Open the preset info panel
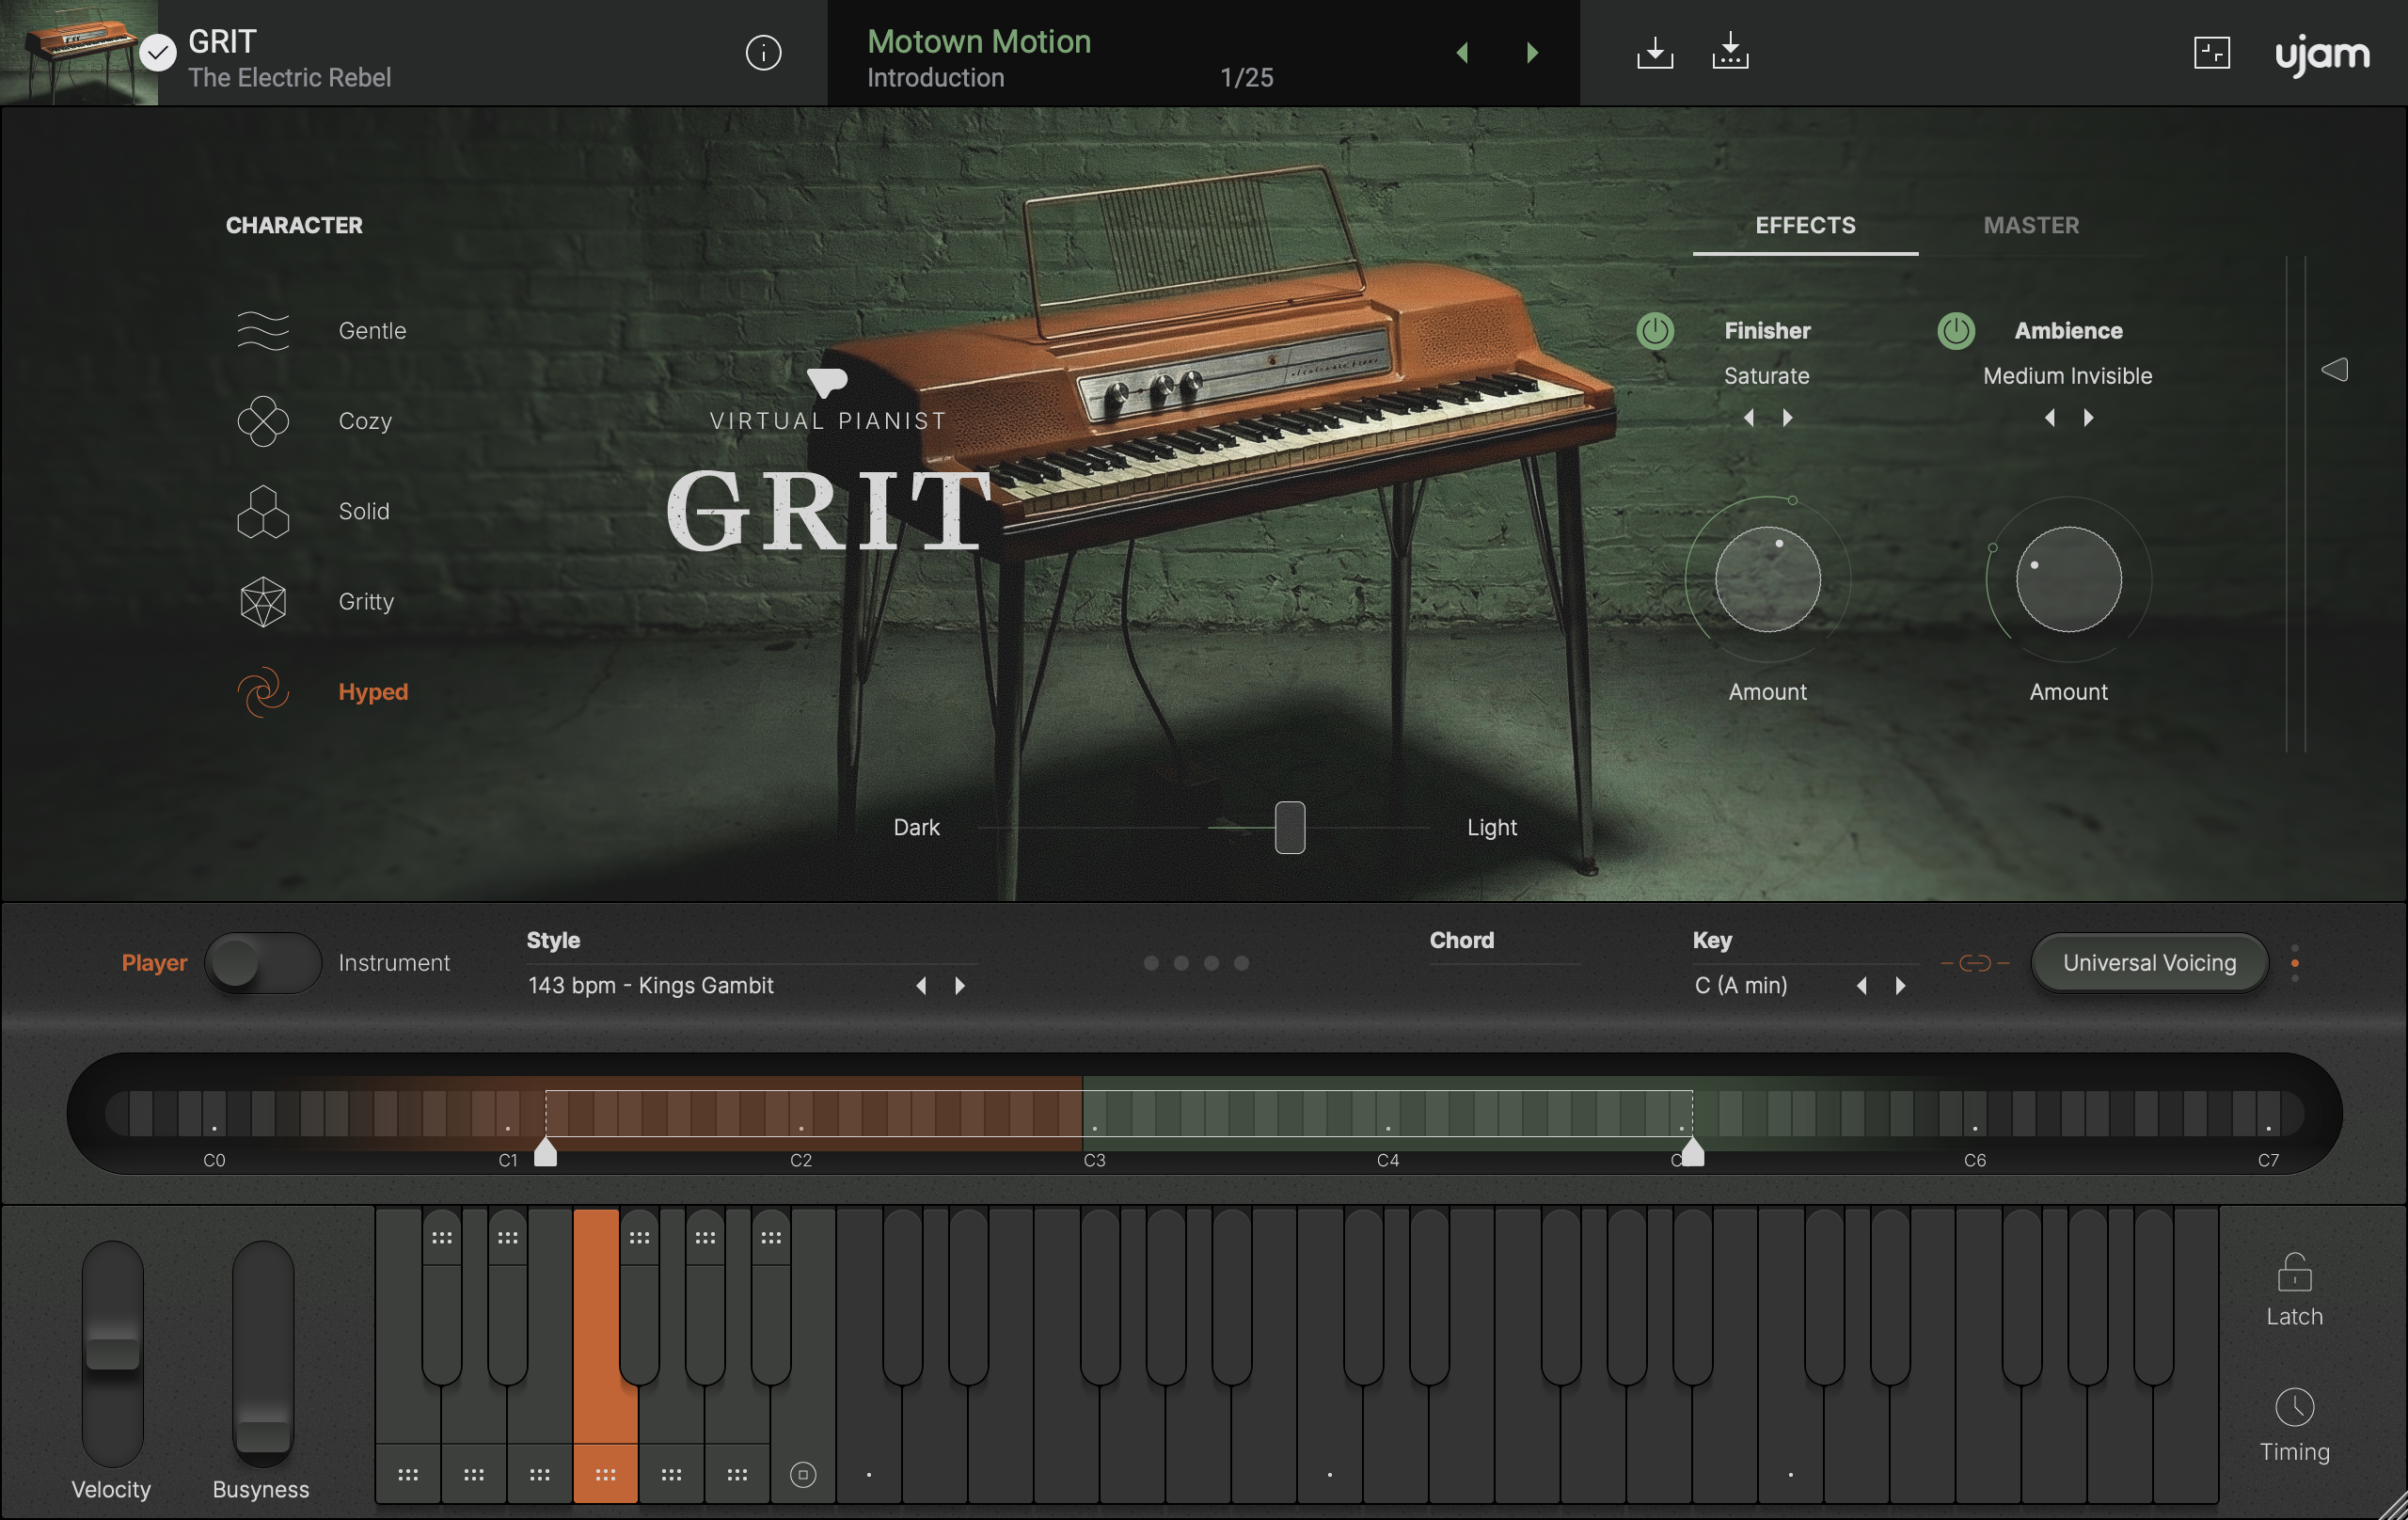Viewport: 2408px width, 1520px height. click(x=763, y=53)
